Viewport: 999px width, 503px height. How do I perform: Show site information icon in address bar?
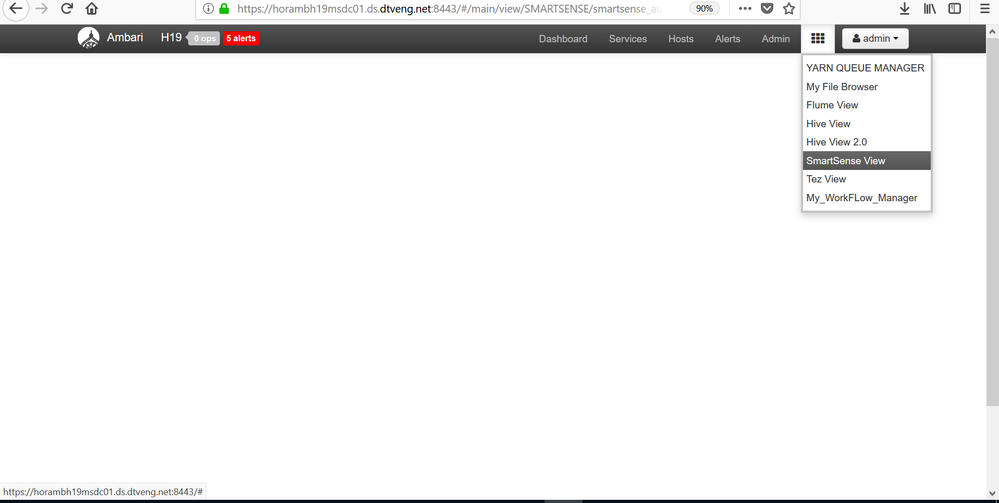208,9
